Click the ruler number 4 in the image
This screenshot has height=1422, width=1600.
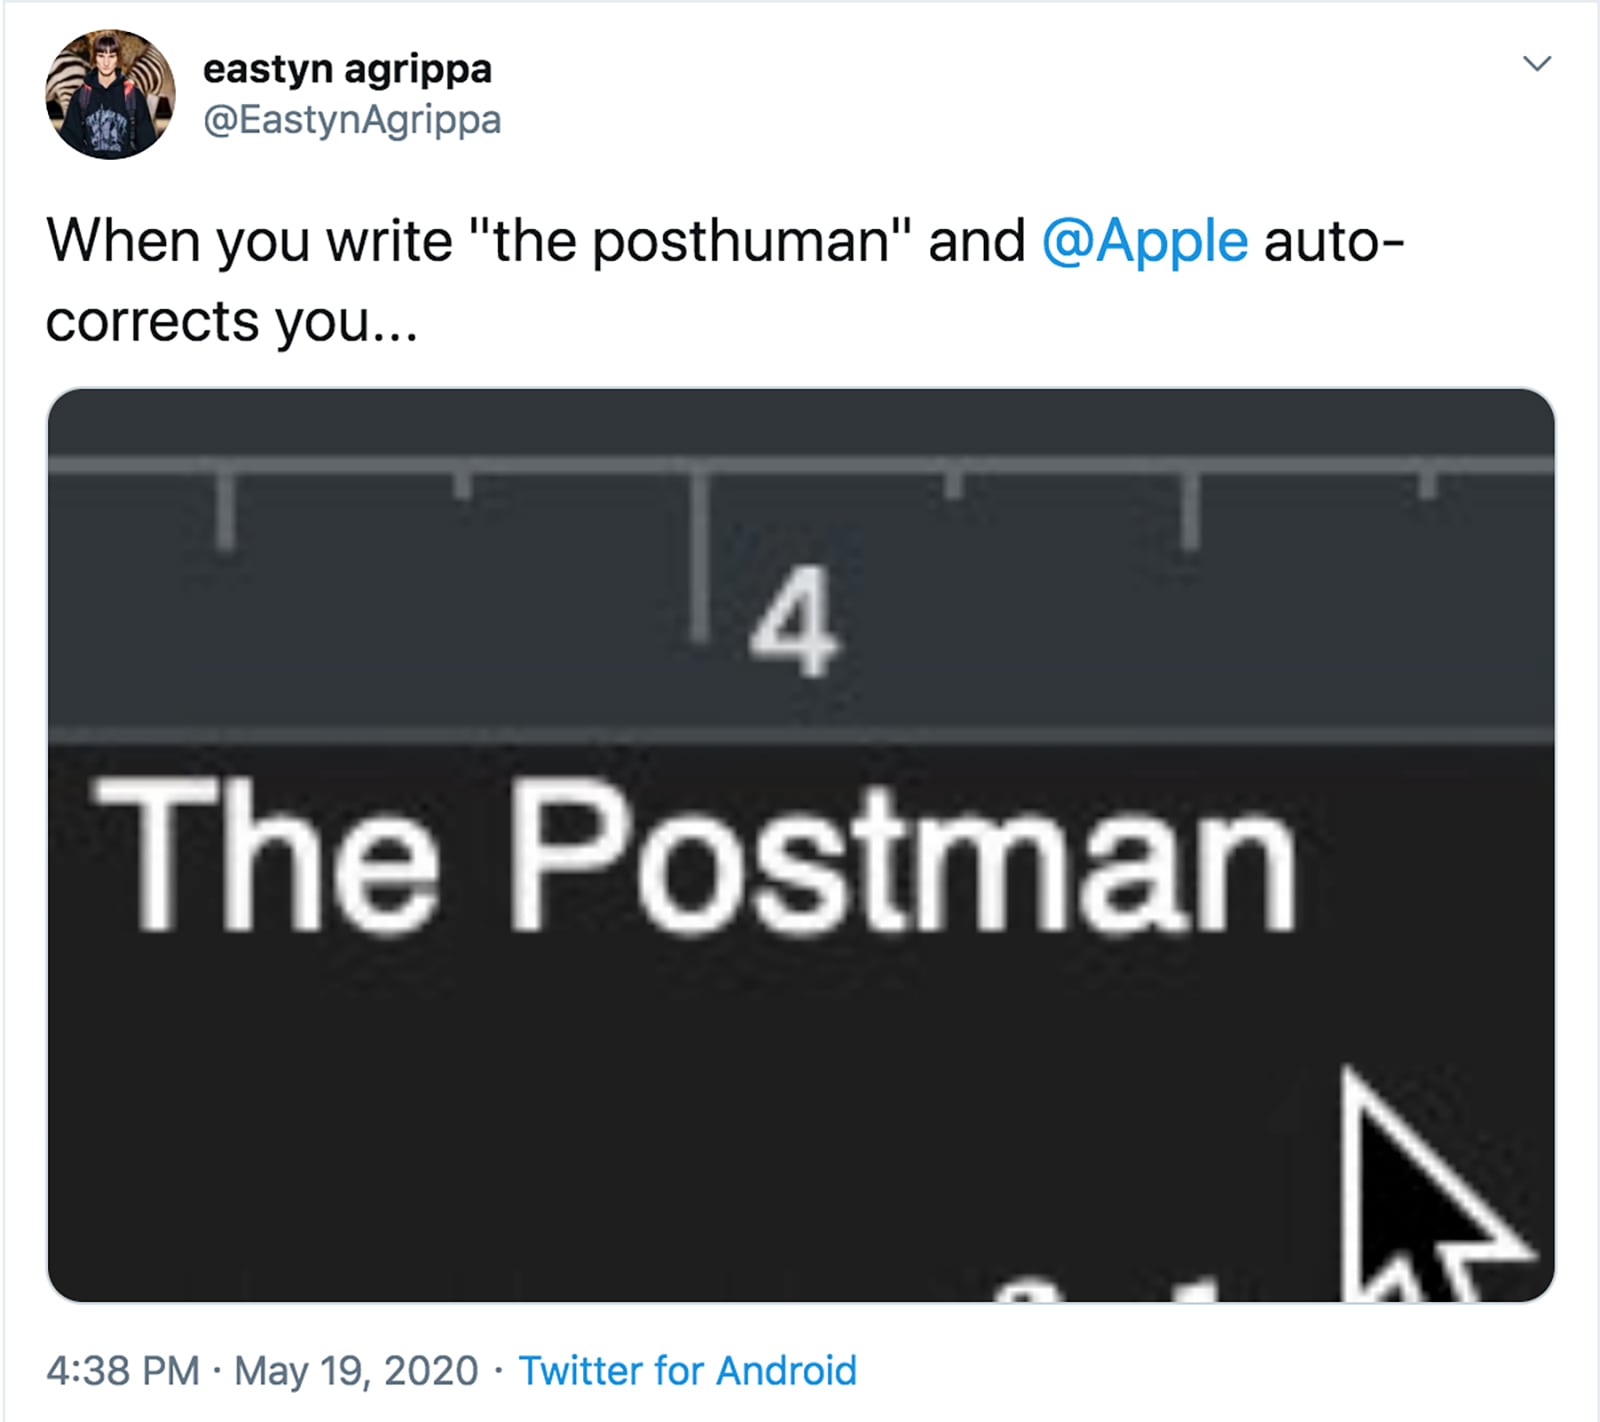(x=793, y=620)
